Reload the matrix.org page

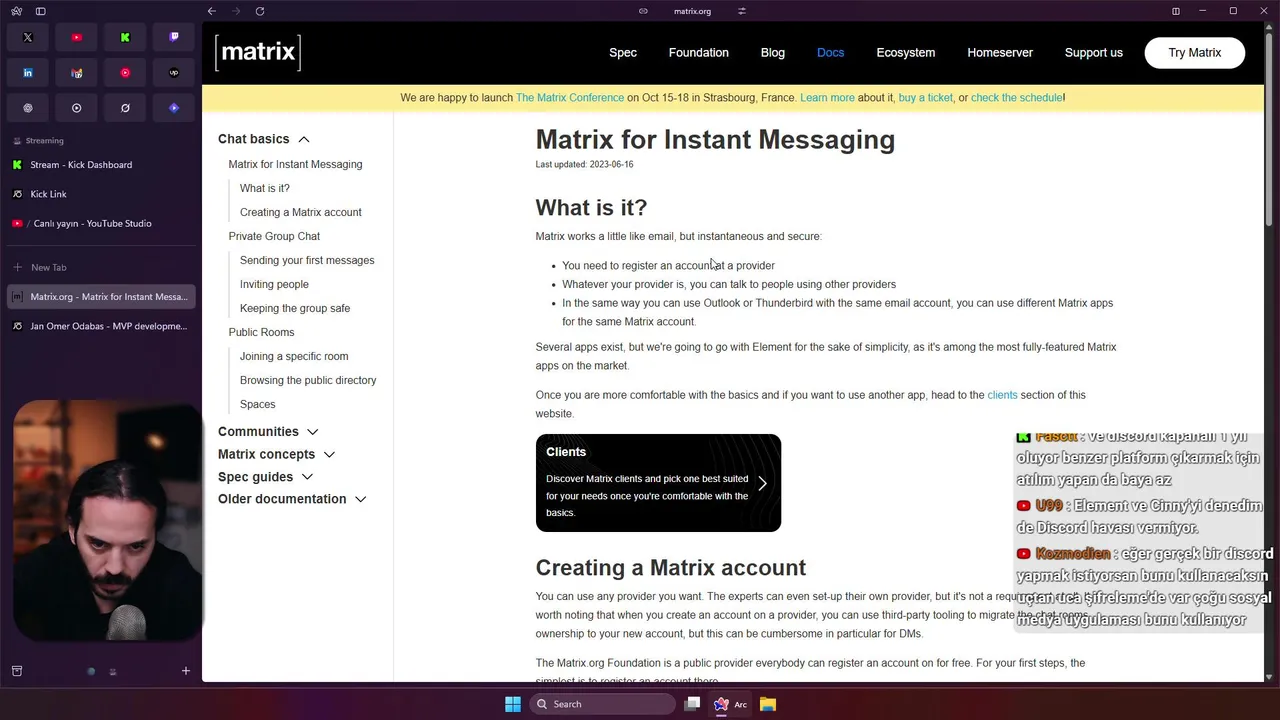pos(260,11)
